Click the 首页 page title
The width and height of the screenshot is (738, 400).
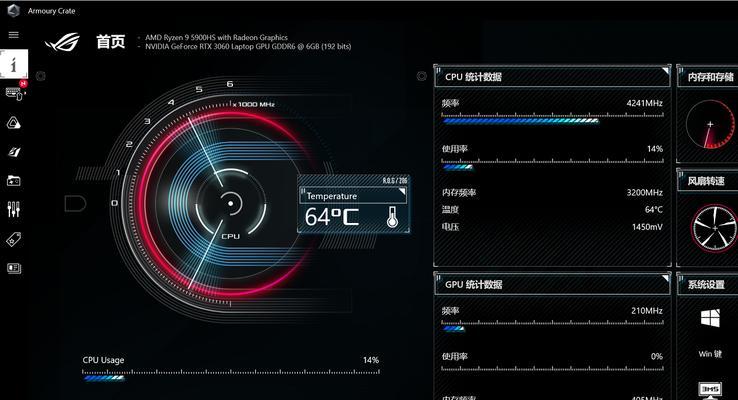[111, 42]
